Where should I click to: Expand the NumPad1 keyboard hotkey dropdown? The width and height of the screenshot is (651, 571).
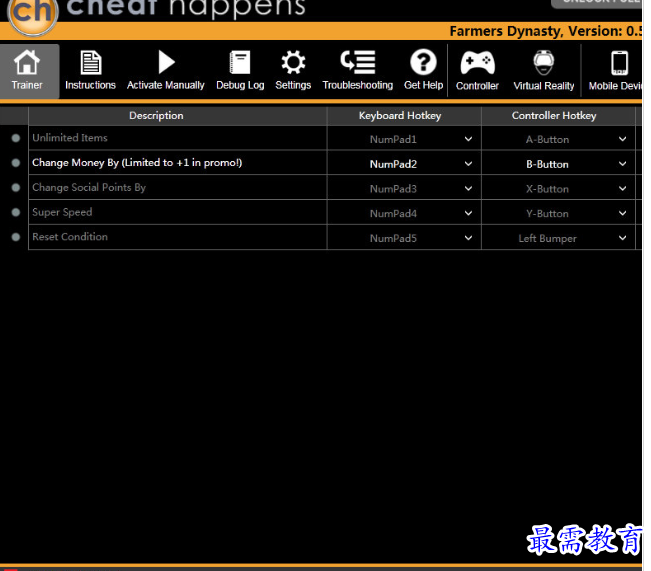[x=468, y=139]
